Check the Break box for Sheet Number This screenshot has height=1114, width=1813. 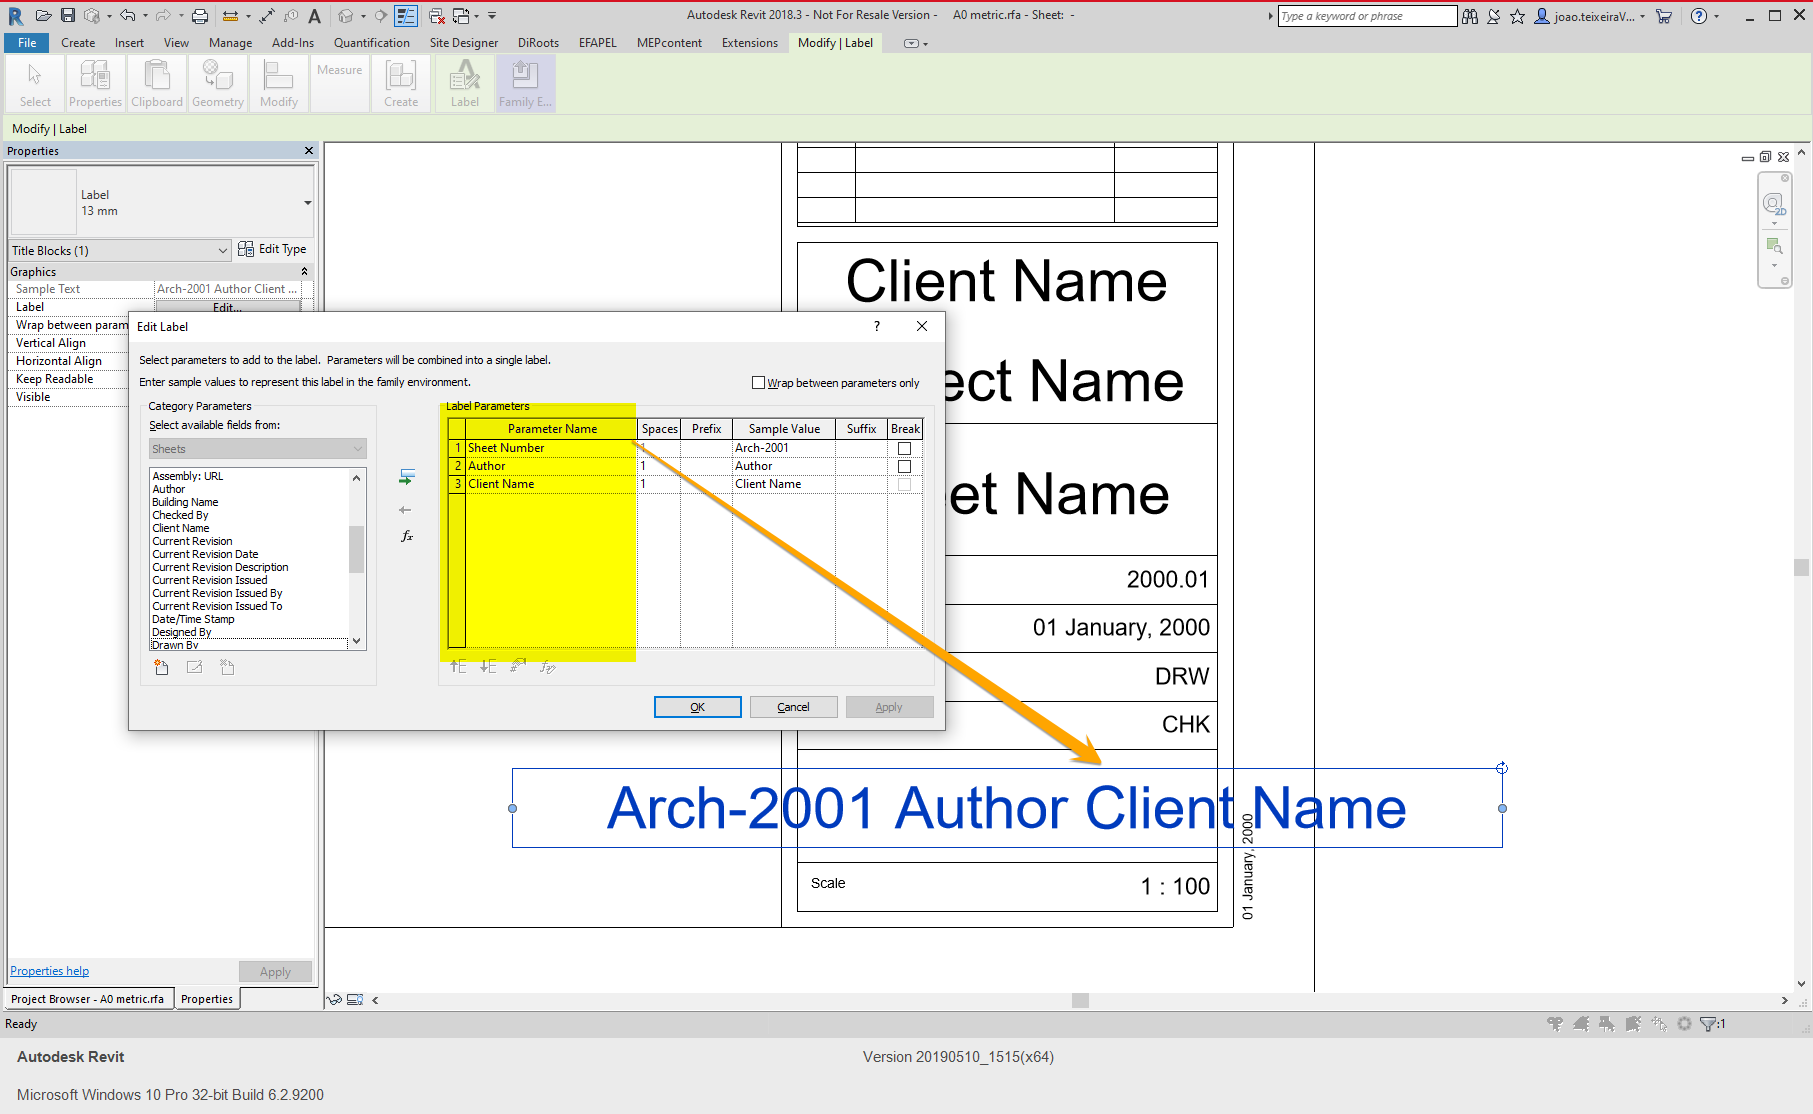pyautogui.click(x=904, y=447)
